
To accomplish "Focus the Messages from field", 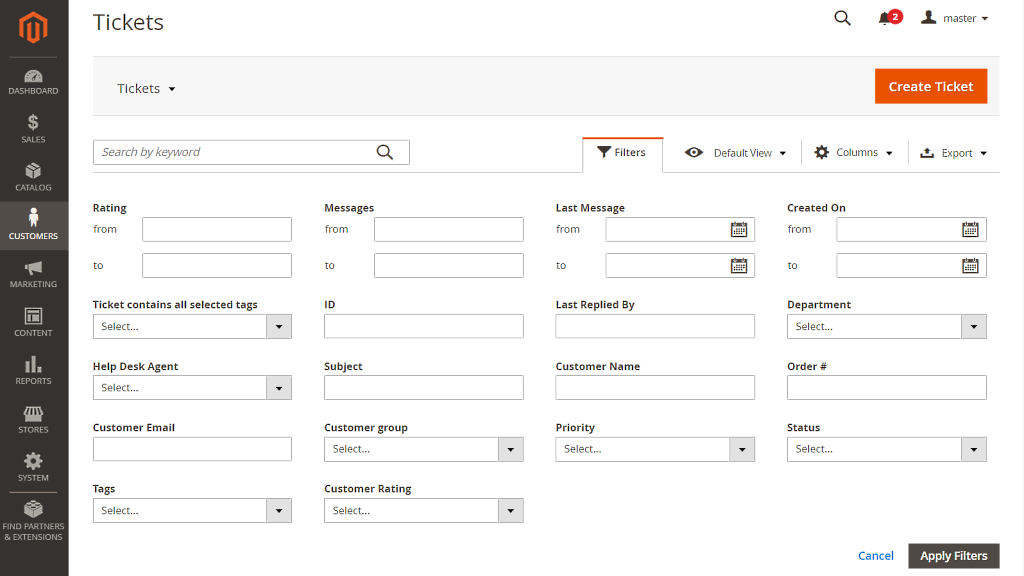I will point(449,229).
